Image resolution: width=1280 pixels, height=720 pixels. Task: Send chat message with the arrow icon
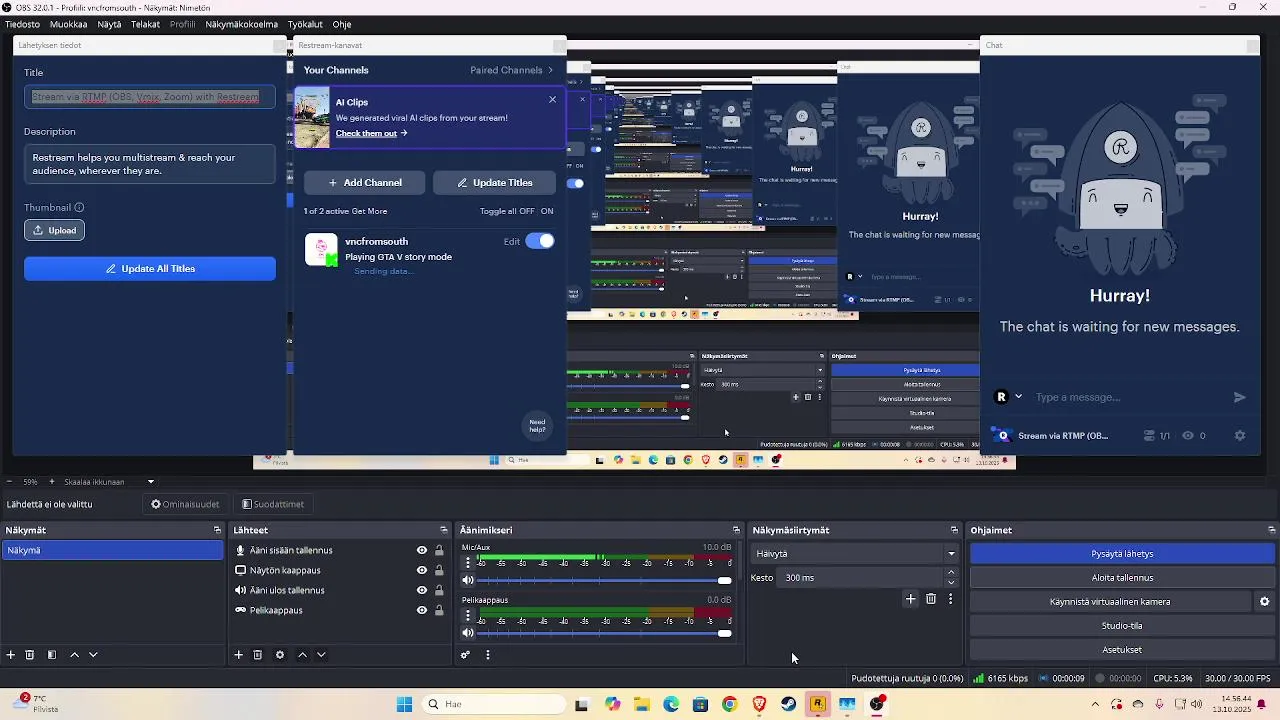1240,397
